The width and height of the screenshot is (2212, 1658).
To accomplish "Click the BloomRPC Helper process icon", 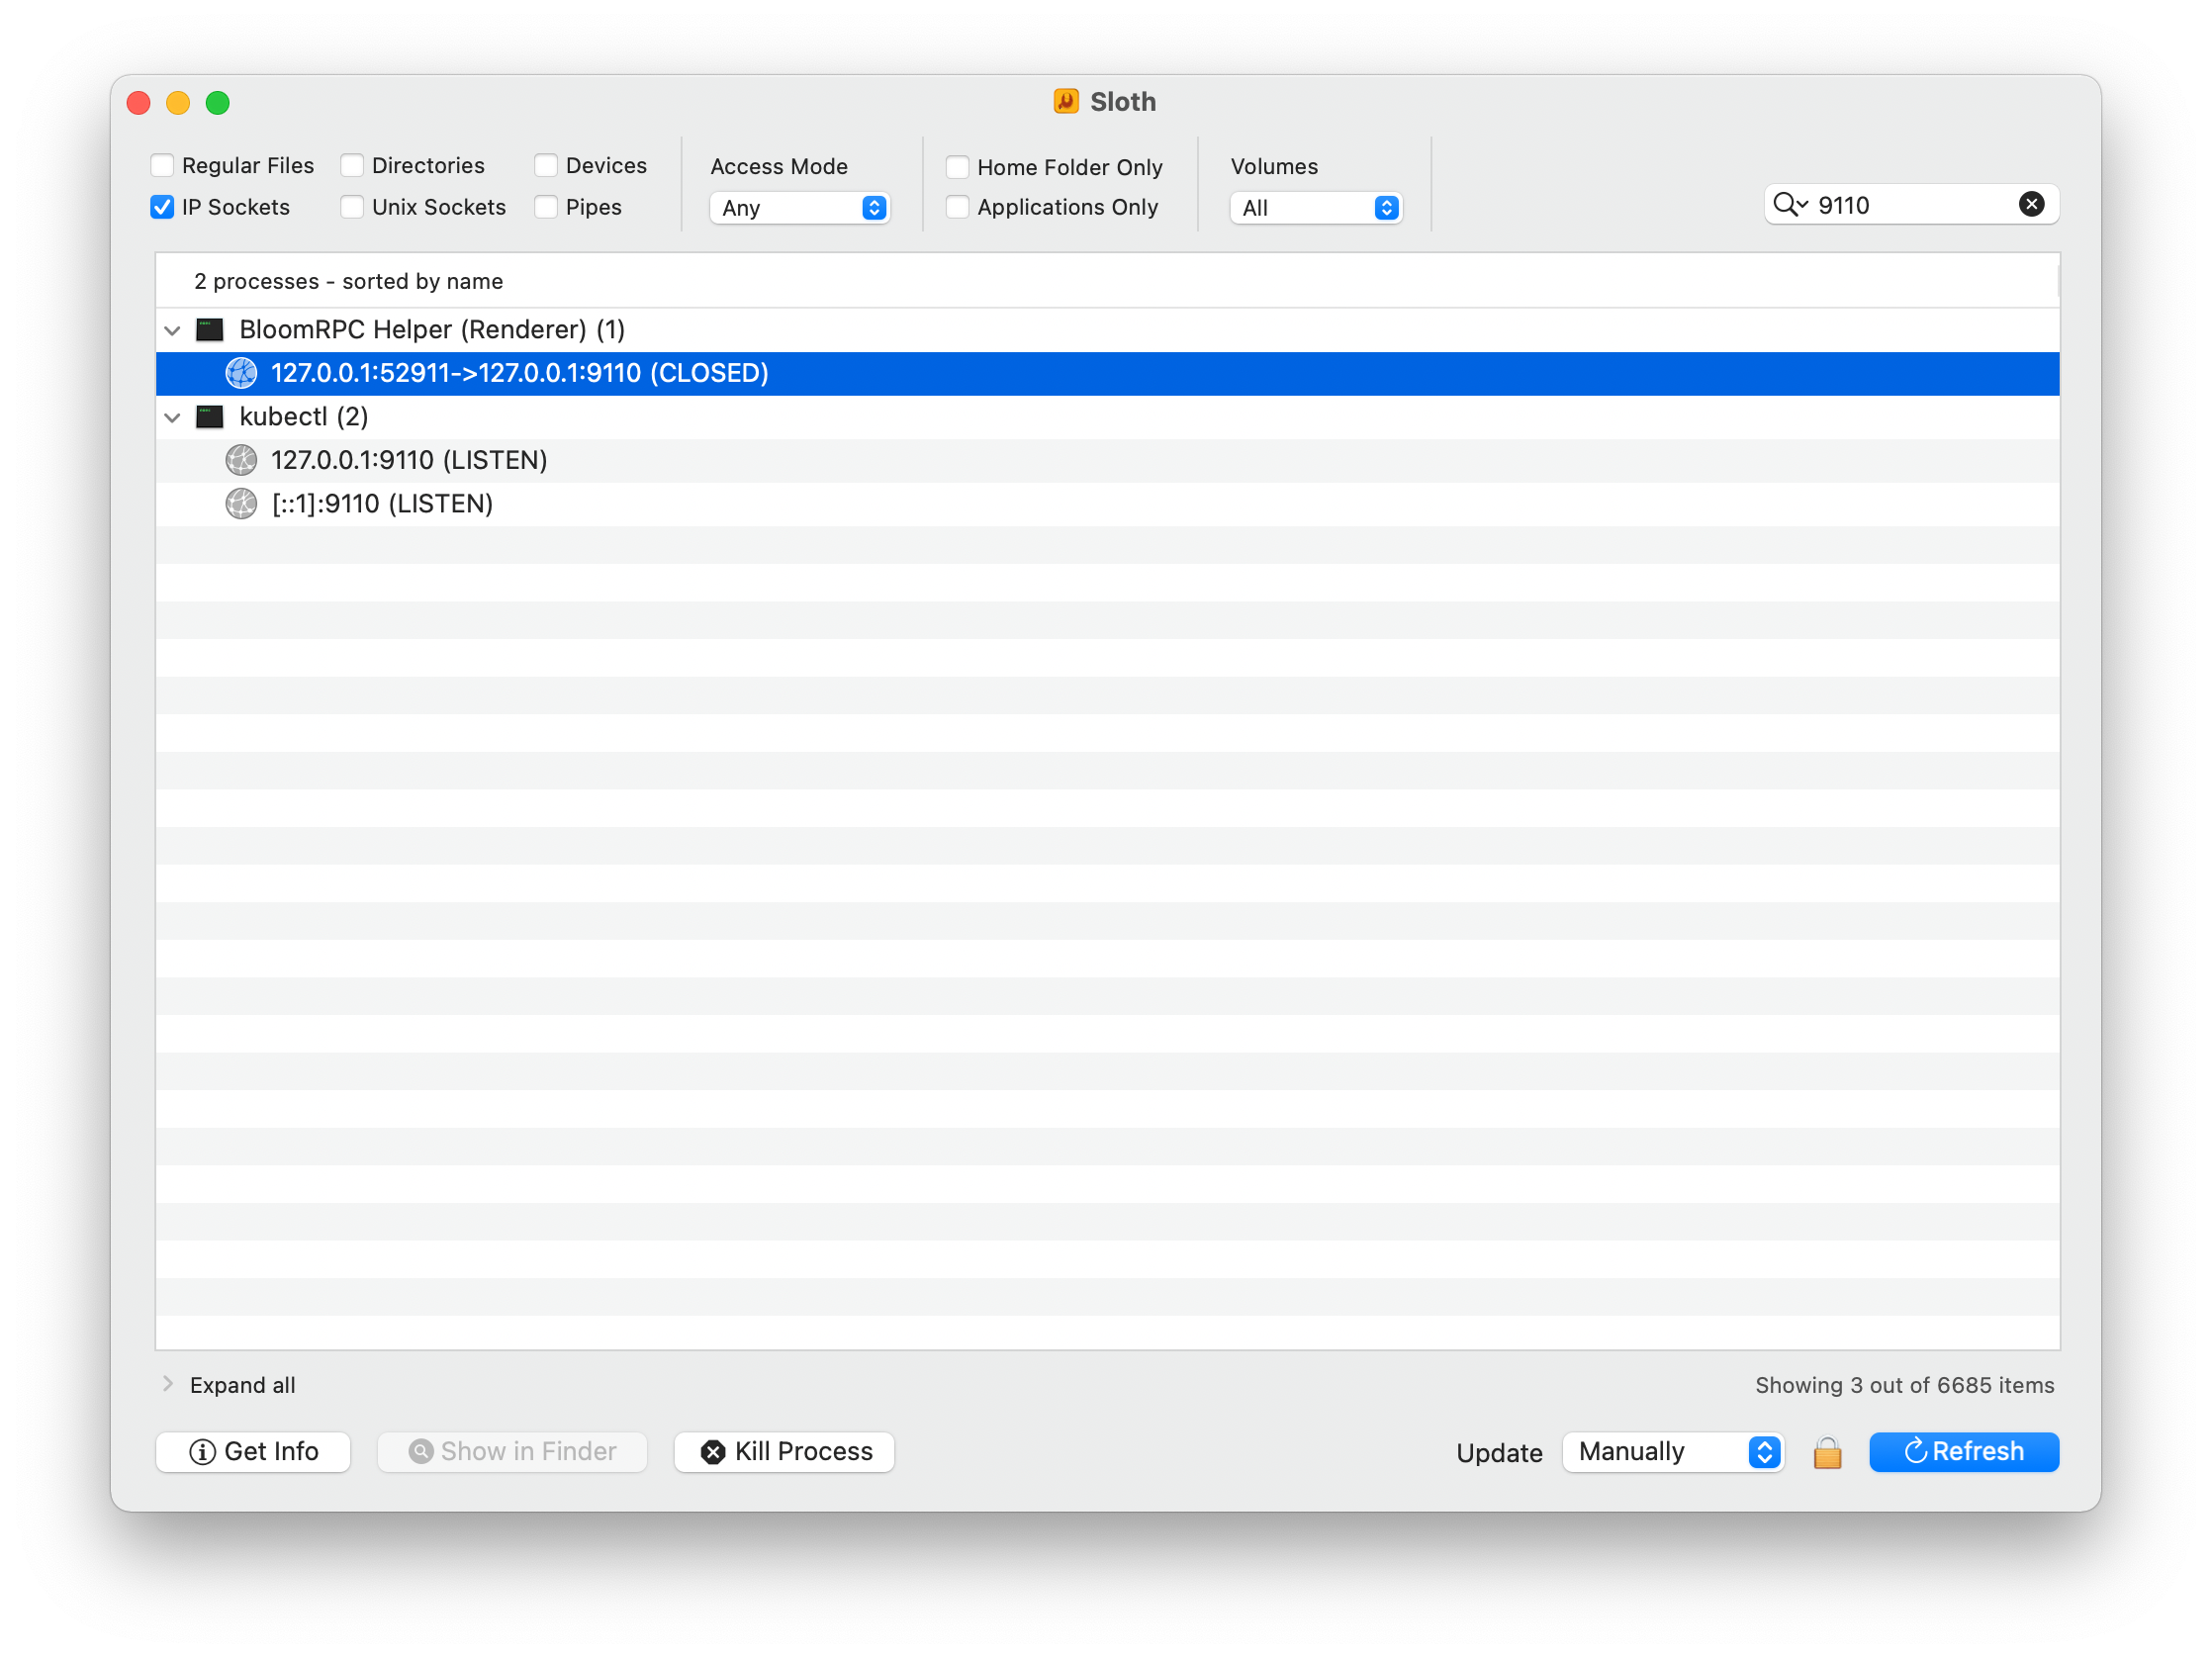I will pyautogui.click(x=209, y=330).
